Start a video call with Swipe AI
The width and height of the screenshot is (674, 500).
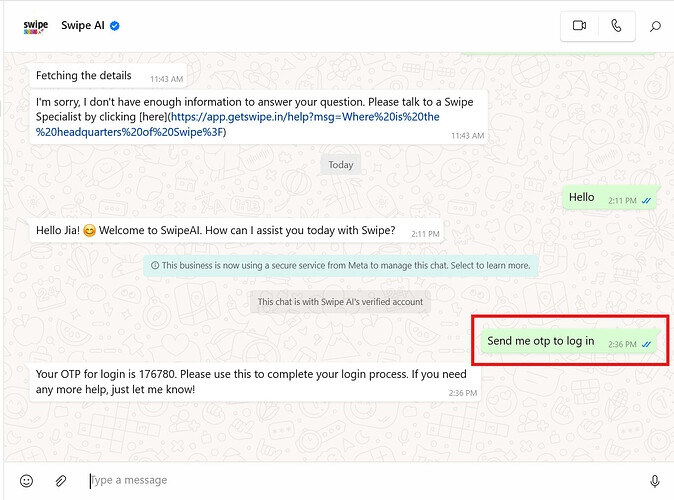tap(579, 26)
